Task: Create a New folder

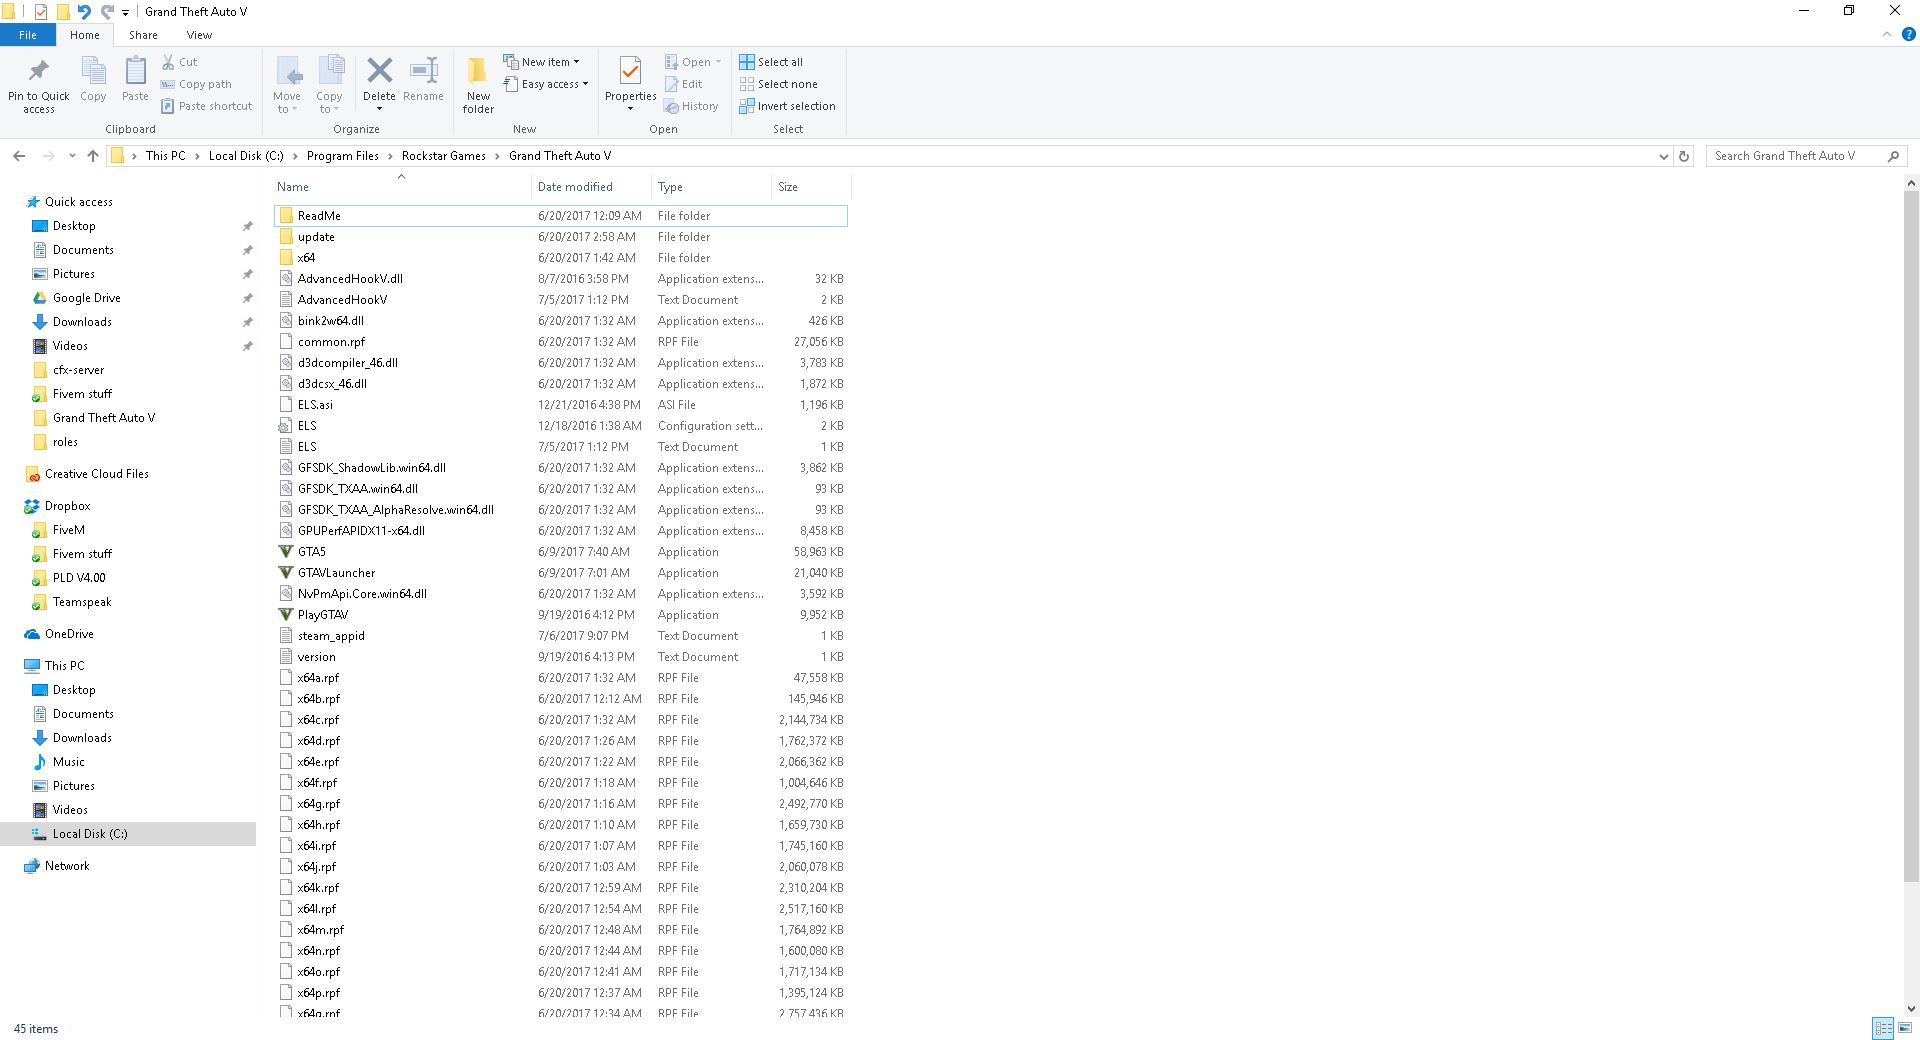Action: tap(478, 85)
